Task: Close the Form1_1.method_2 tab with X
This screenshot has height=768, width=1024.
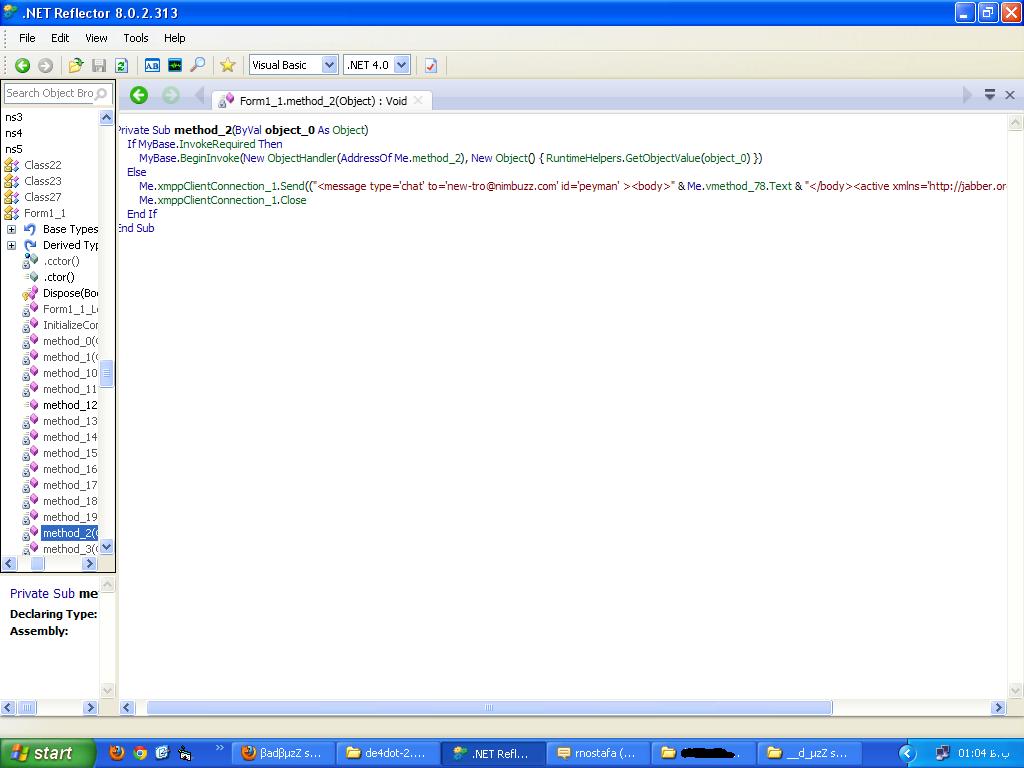Action: tap(418, 100)
